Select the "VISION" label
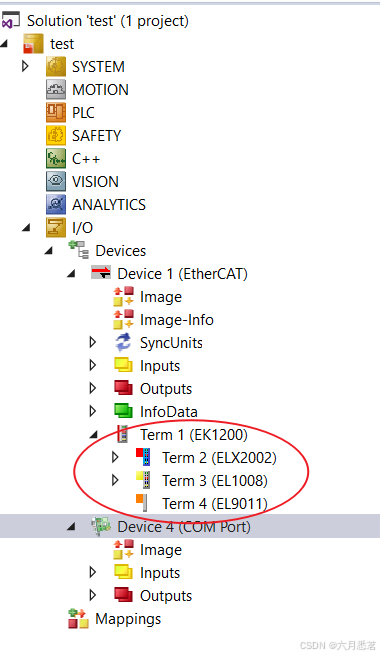This screenshot has width=380, height=657. click(x=96, y=182)
